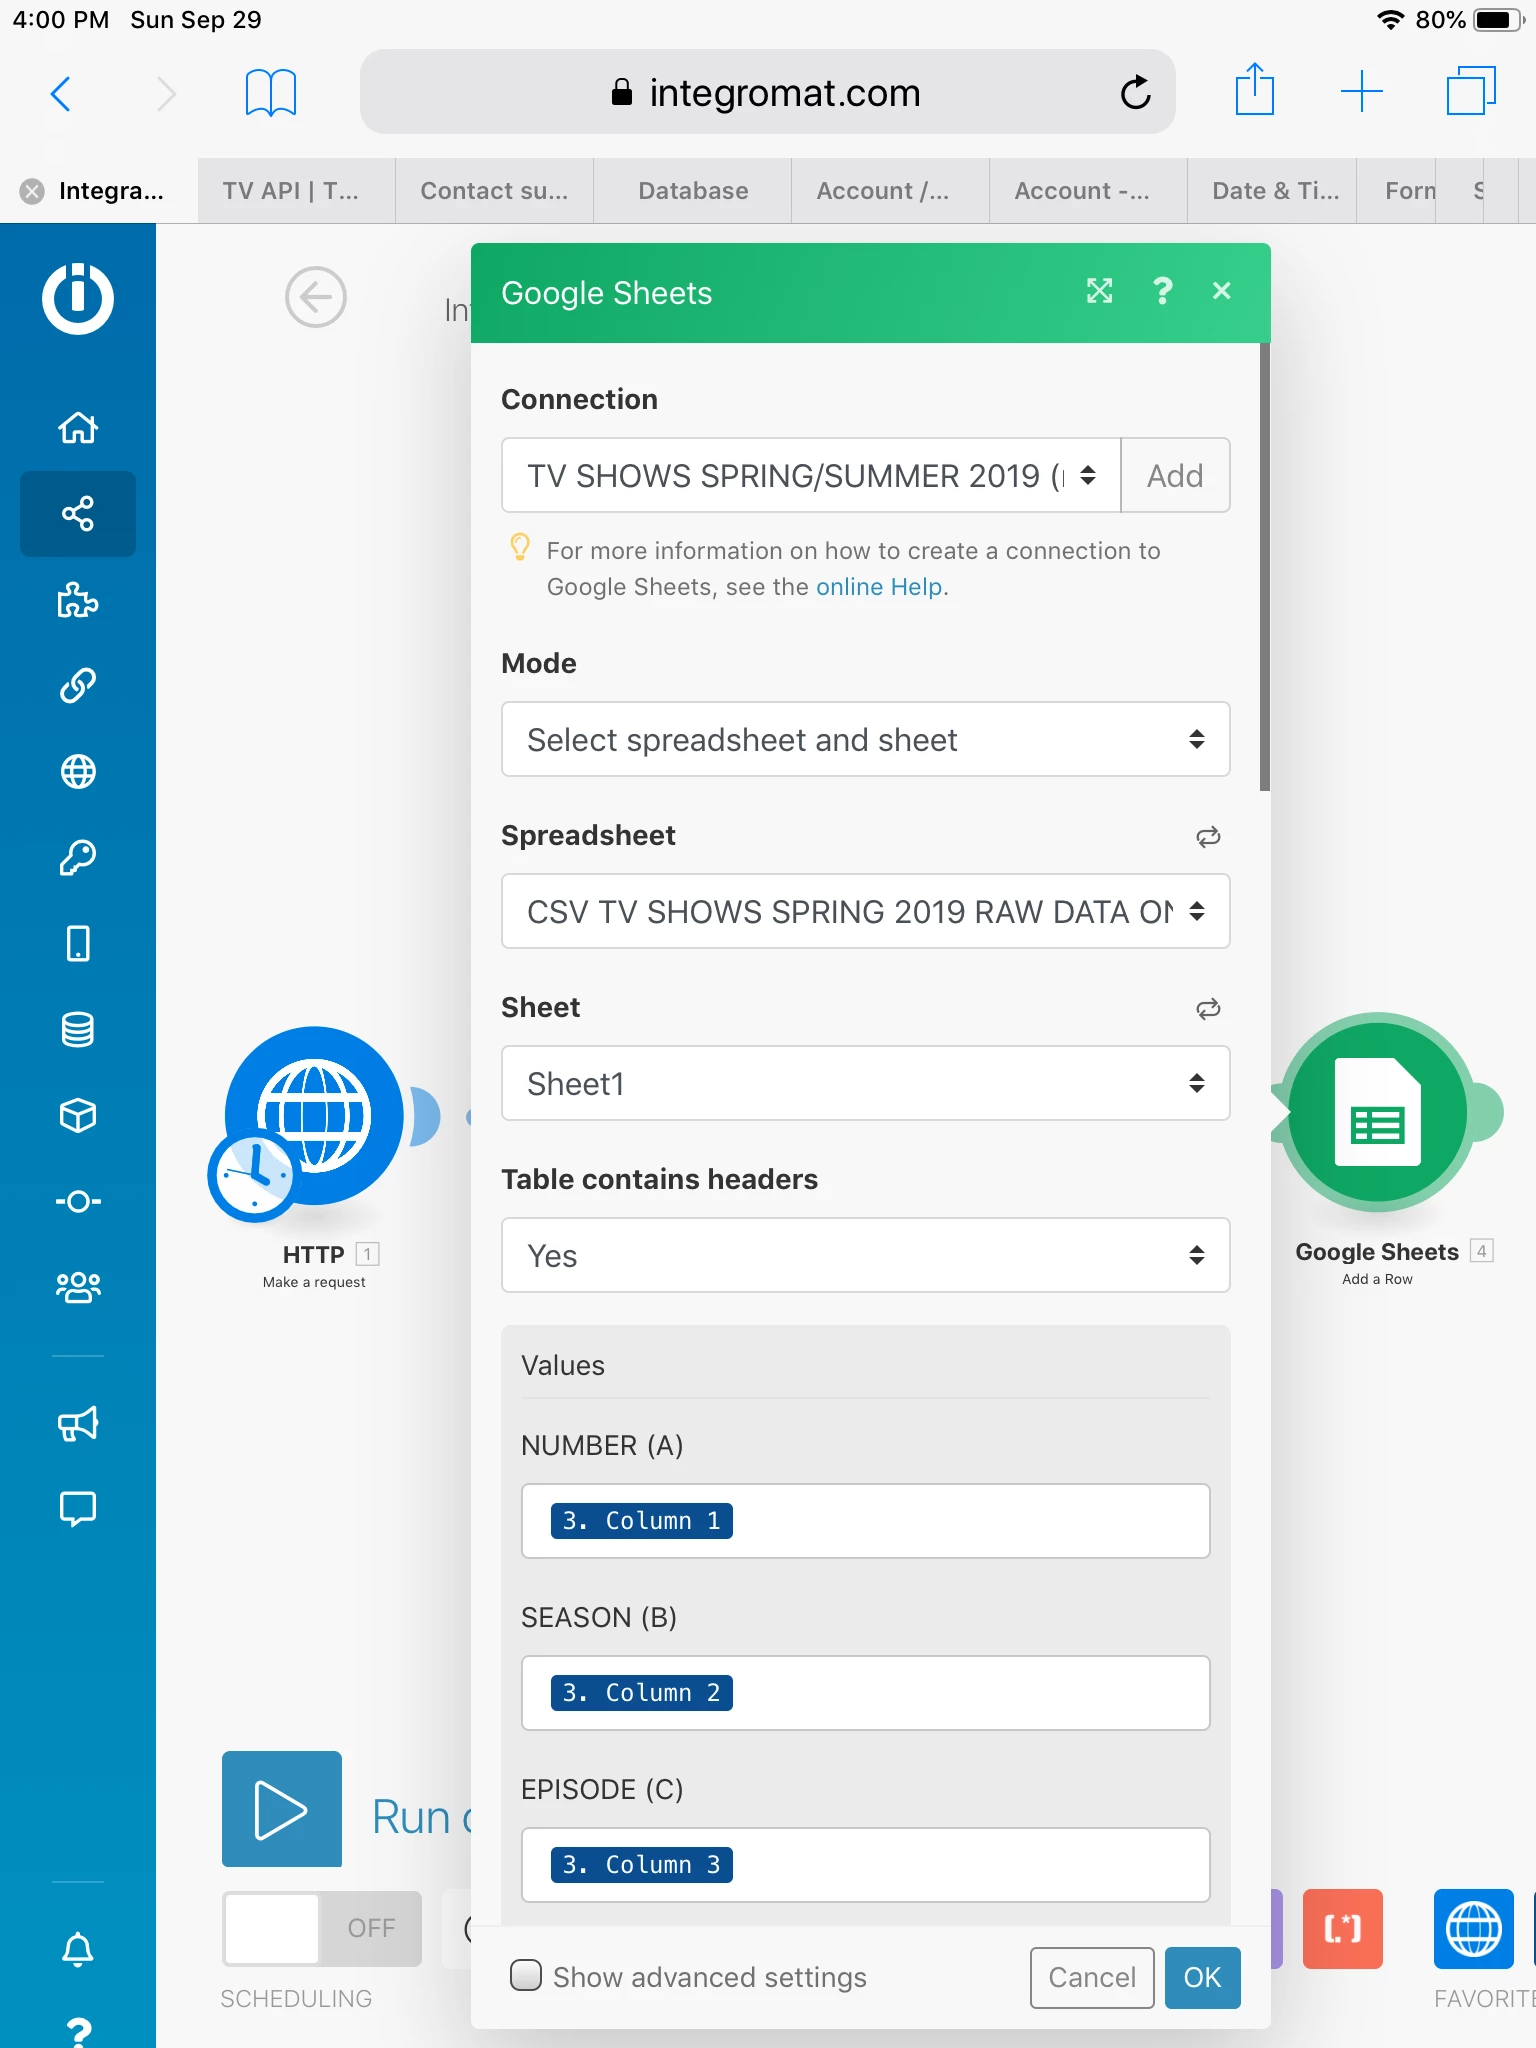Switch to Database browser tab
This screenshot has height=2048, width=1536.
tap(692, 190)
